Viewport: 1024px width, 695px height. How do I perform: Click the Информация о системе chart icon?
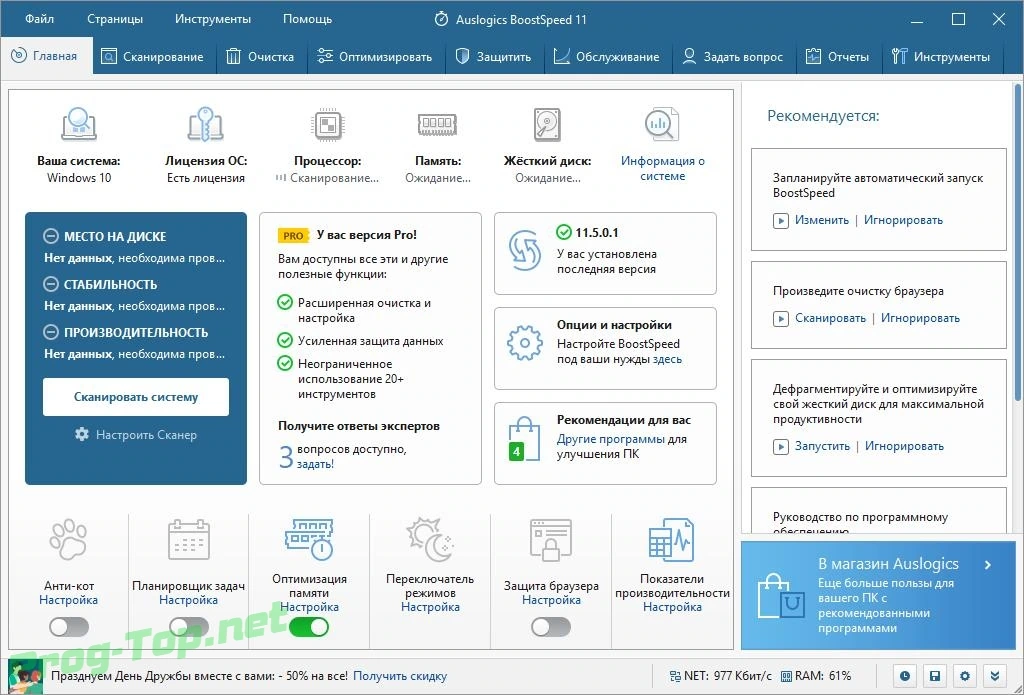[x=662, y=125]
